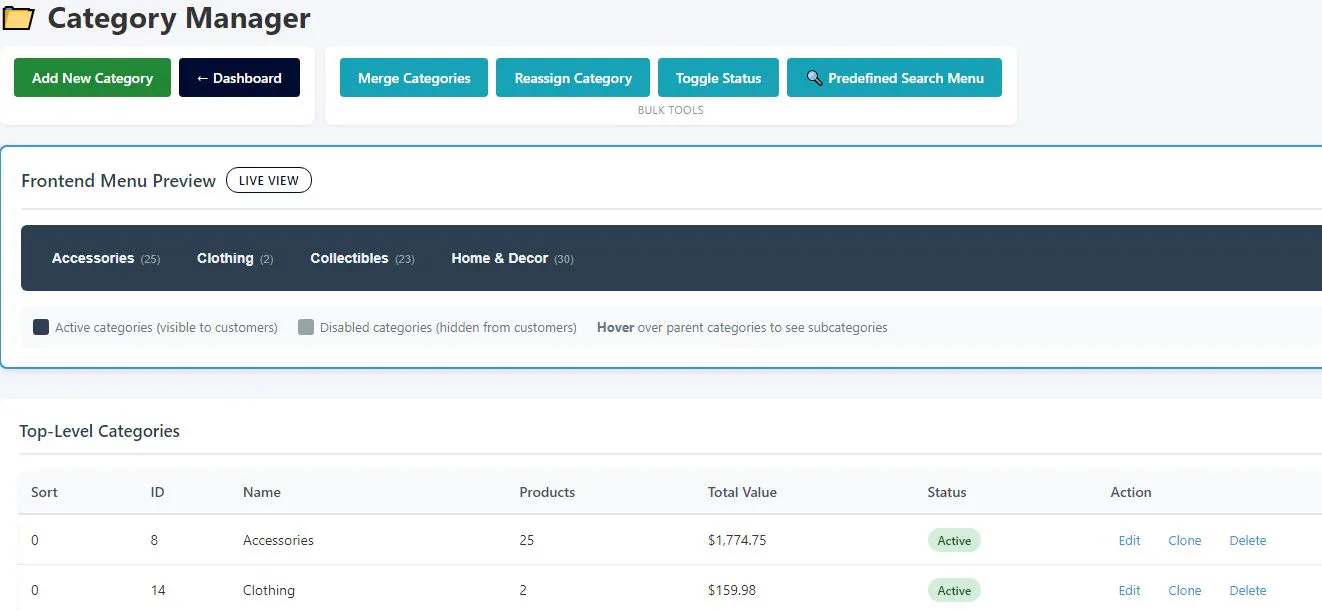
Task: Open the Merge Categories bulk tool
Action: point(414,78)
